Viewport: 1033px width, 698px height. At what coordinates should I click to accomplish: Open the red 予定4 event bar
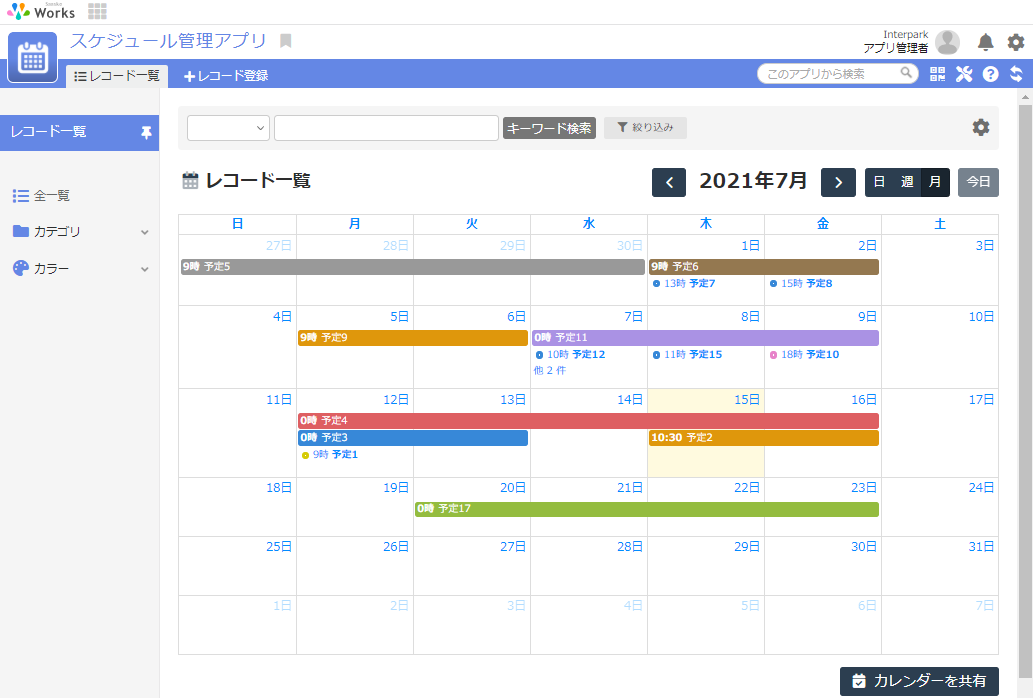(x=588, y=421)
